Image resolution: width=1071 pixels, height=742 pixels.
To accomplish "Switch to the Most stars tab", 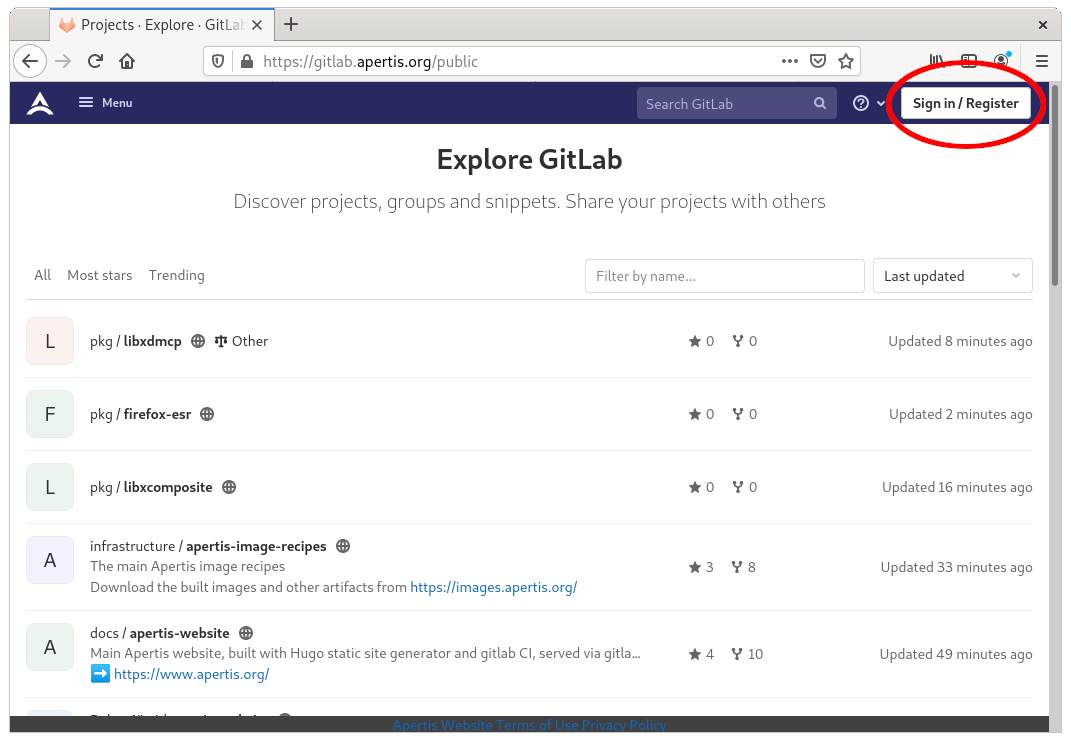I will tap(100, 275).
